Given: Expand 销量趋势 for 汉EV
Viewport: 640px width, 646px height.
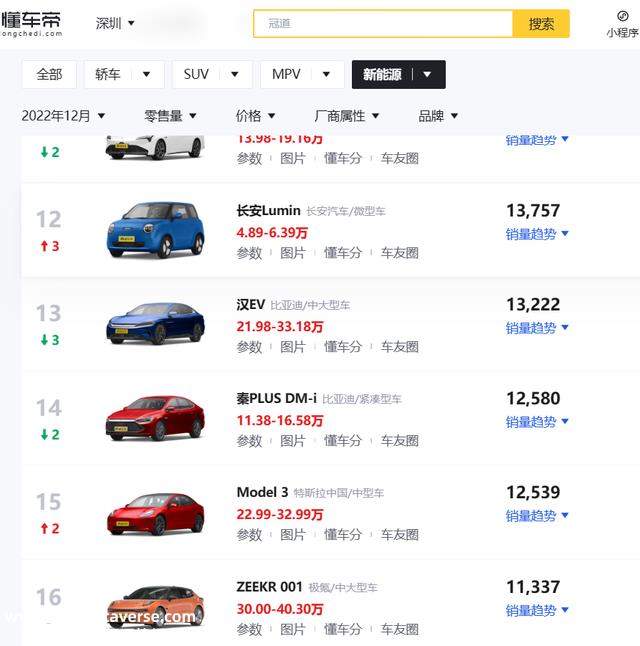Looking at the screenshot, I should [537, 328].
